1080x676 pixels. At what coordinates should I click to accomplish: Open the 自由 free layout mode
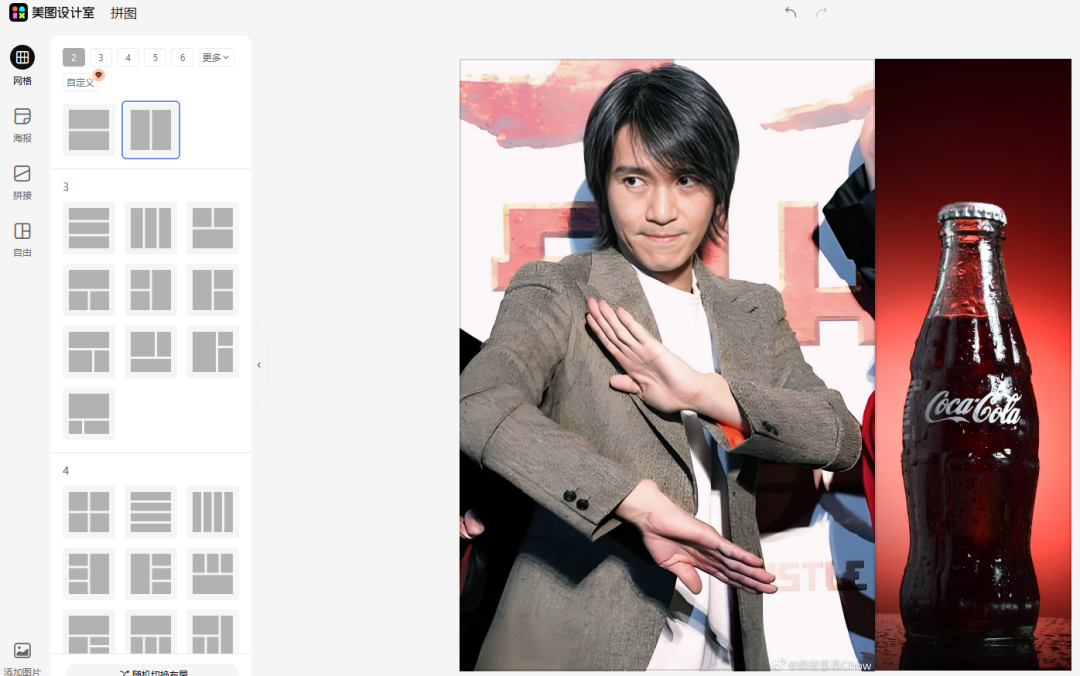[22, 239]
